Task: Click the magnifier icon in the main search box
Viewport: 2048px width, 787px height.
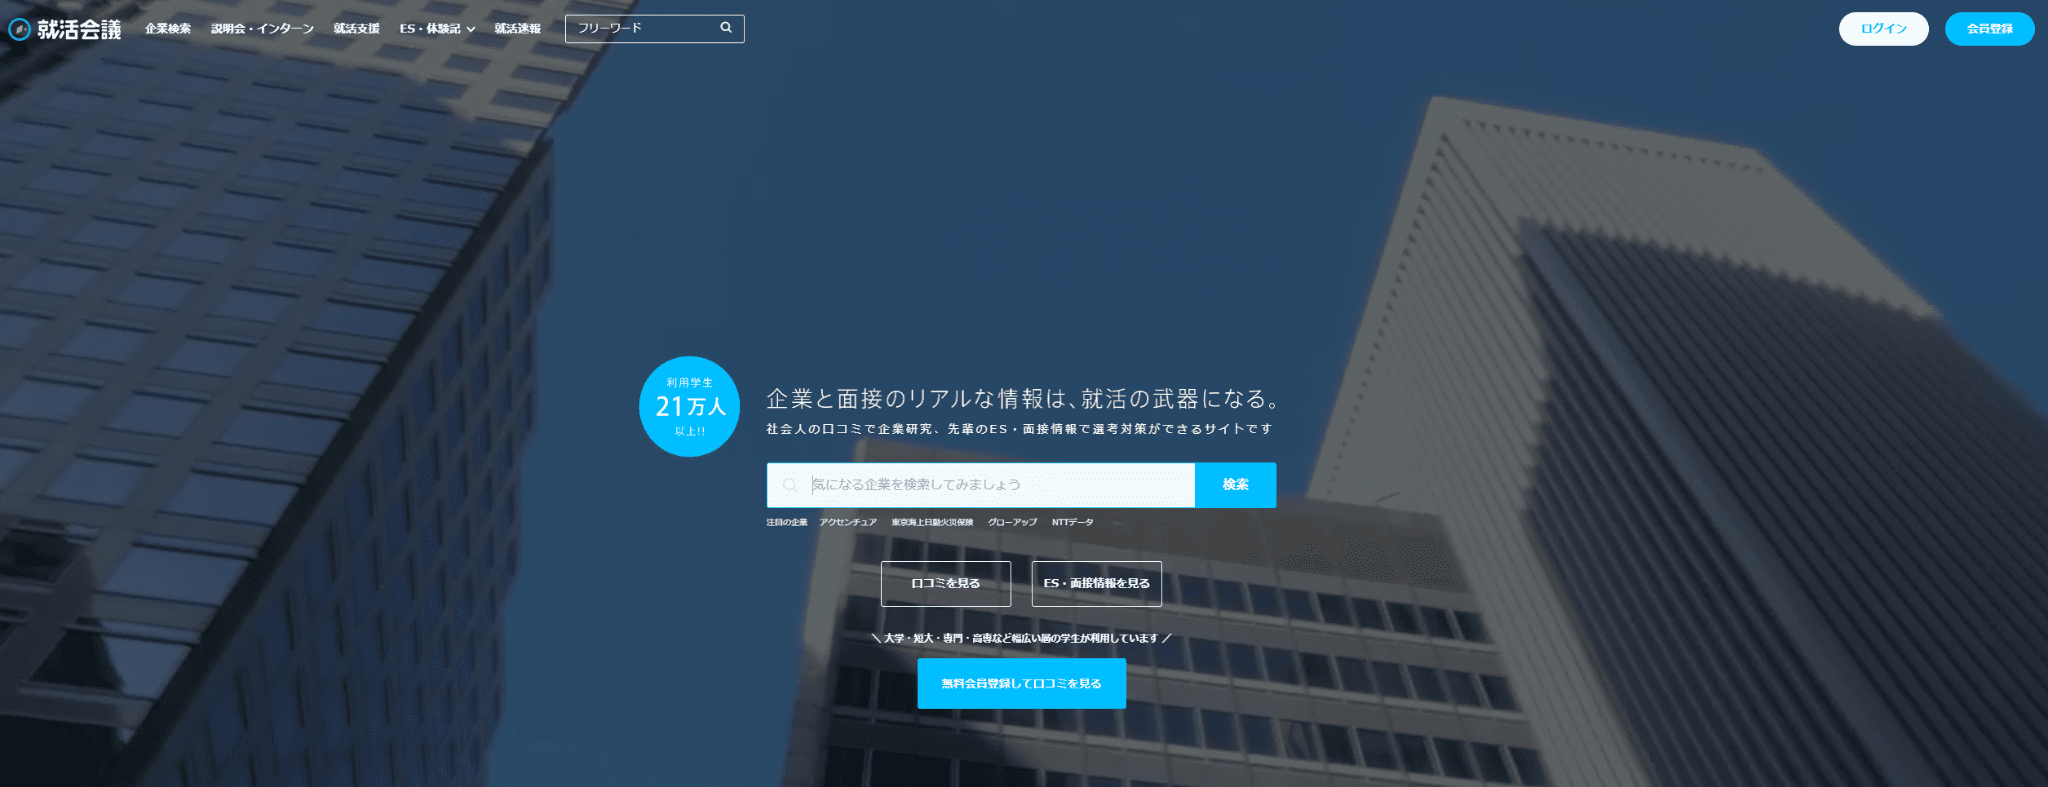Action: pyautogui.click(x=790, y=485)
